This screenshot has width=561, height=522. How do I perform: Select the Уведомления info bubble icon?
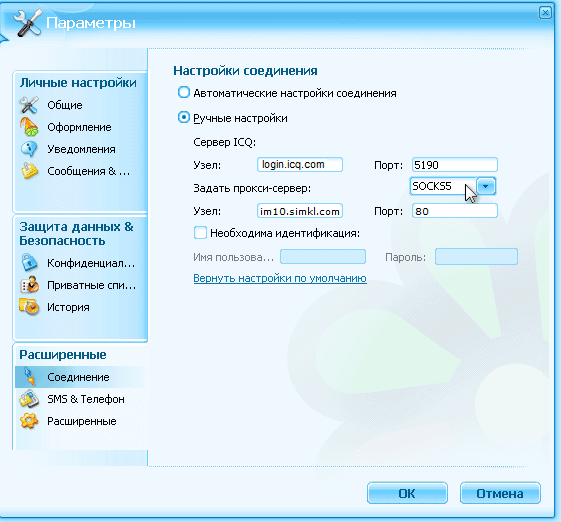(29, 149)
